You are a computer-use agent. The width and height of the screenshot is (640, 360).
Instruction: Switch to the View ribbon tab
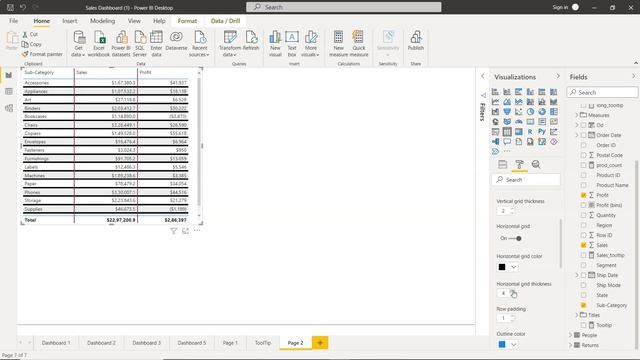tap(134, 21)
